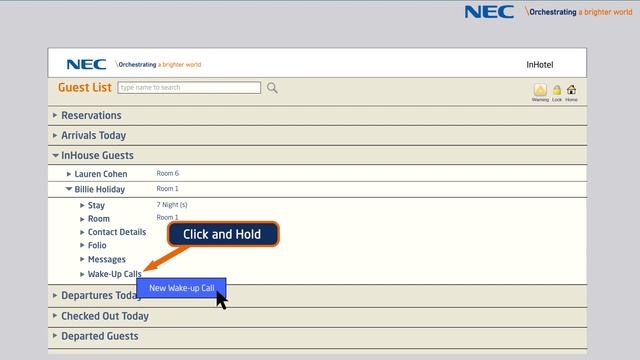Click the NEC logo in app header
The height and width of the screenshot is (360, 640).
(86, 64)
